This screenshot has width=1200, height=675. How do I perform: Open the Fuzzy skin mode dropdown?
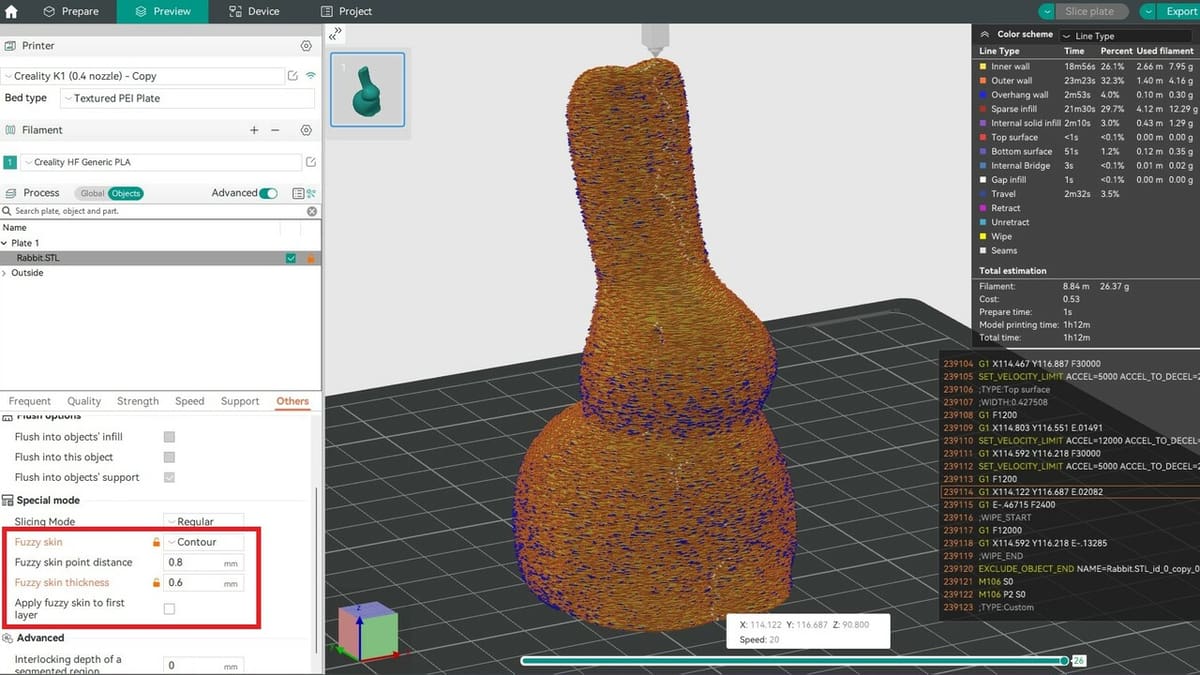[203, 542]
